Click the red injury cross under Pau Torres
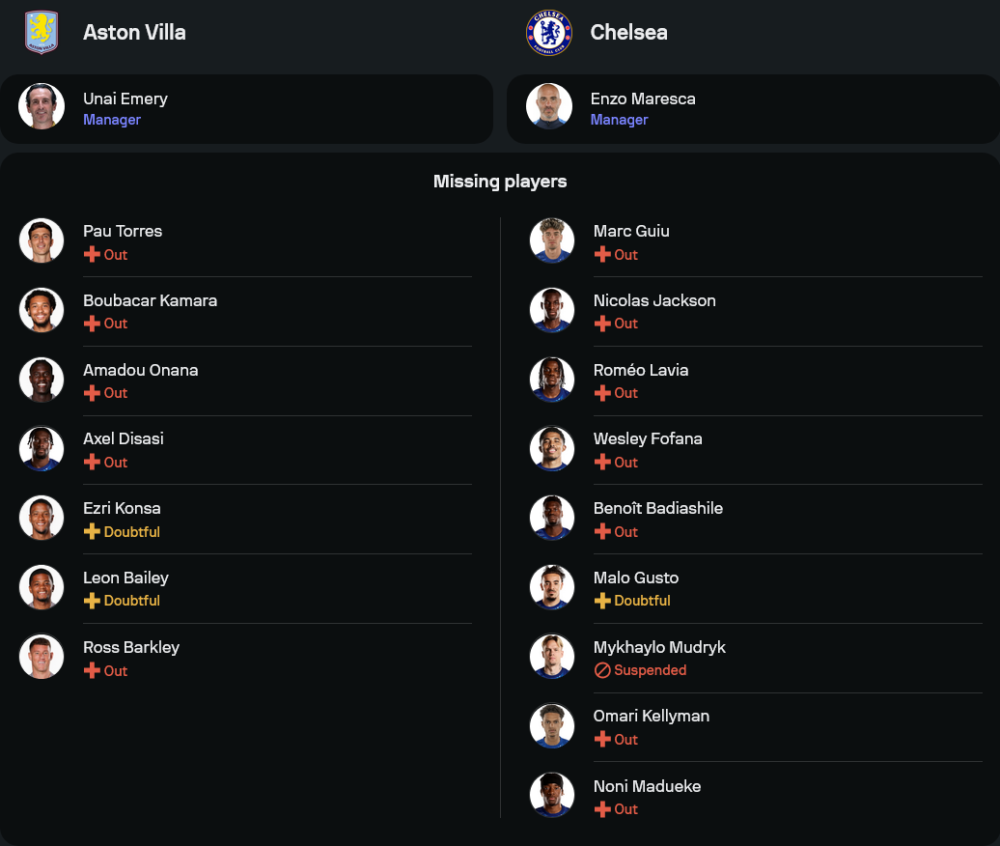Viewport: 1000px width, 846px height. [x=92, y=255]
